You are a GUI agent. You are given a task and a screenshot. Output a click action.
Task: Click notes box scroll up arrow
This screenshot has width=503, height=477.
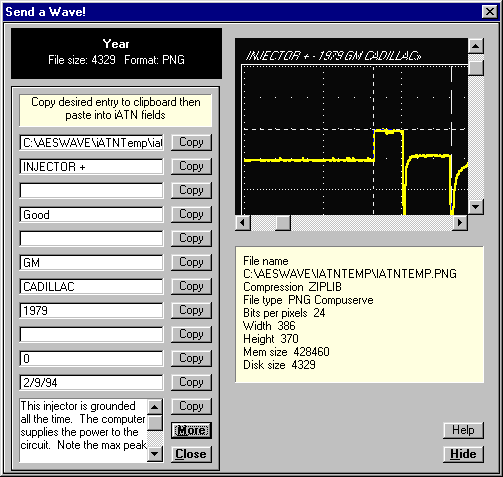(155, 407)
